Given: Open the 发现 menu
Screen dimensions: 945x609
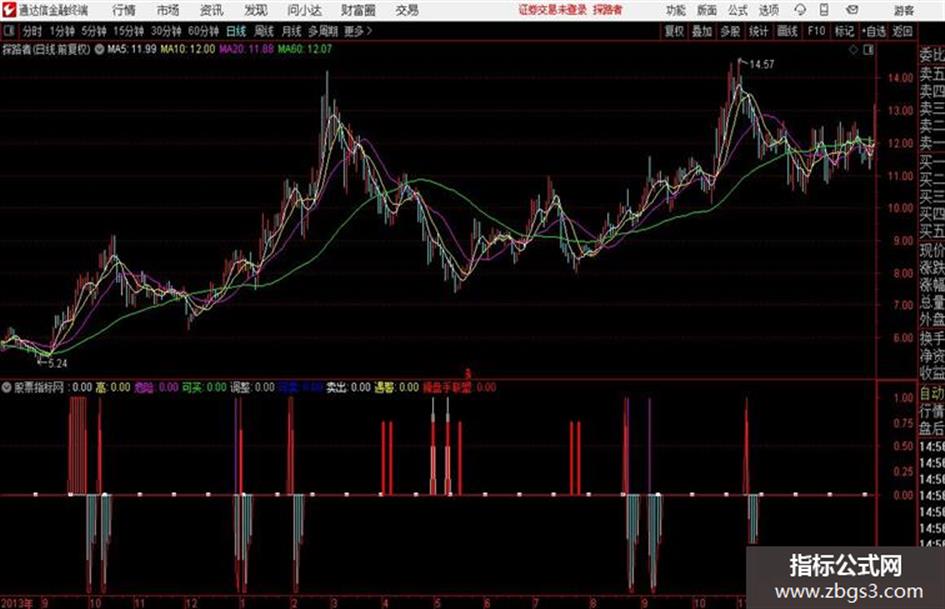Looking at the screenshot, I should pyautogui.click(x=256, y=10).
